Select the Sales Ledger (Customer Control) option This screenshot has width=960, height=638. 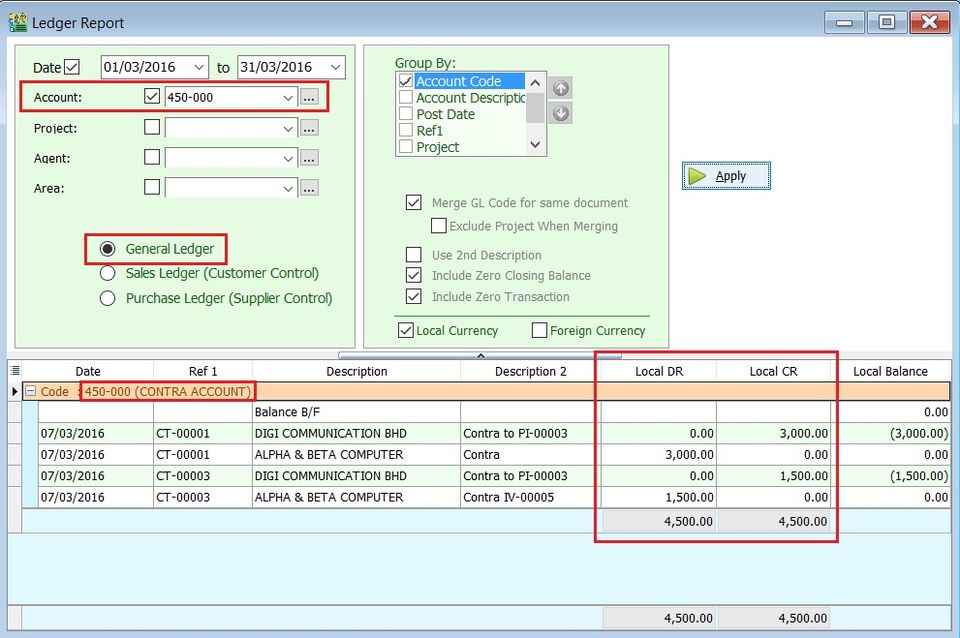[x=107, y=272]
